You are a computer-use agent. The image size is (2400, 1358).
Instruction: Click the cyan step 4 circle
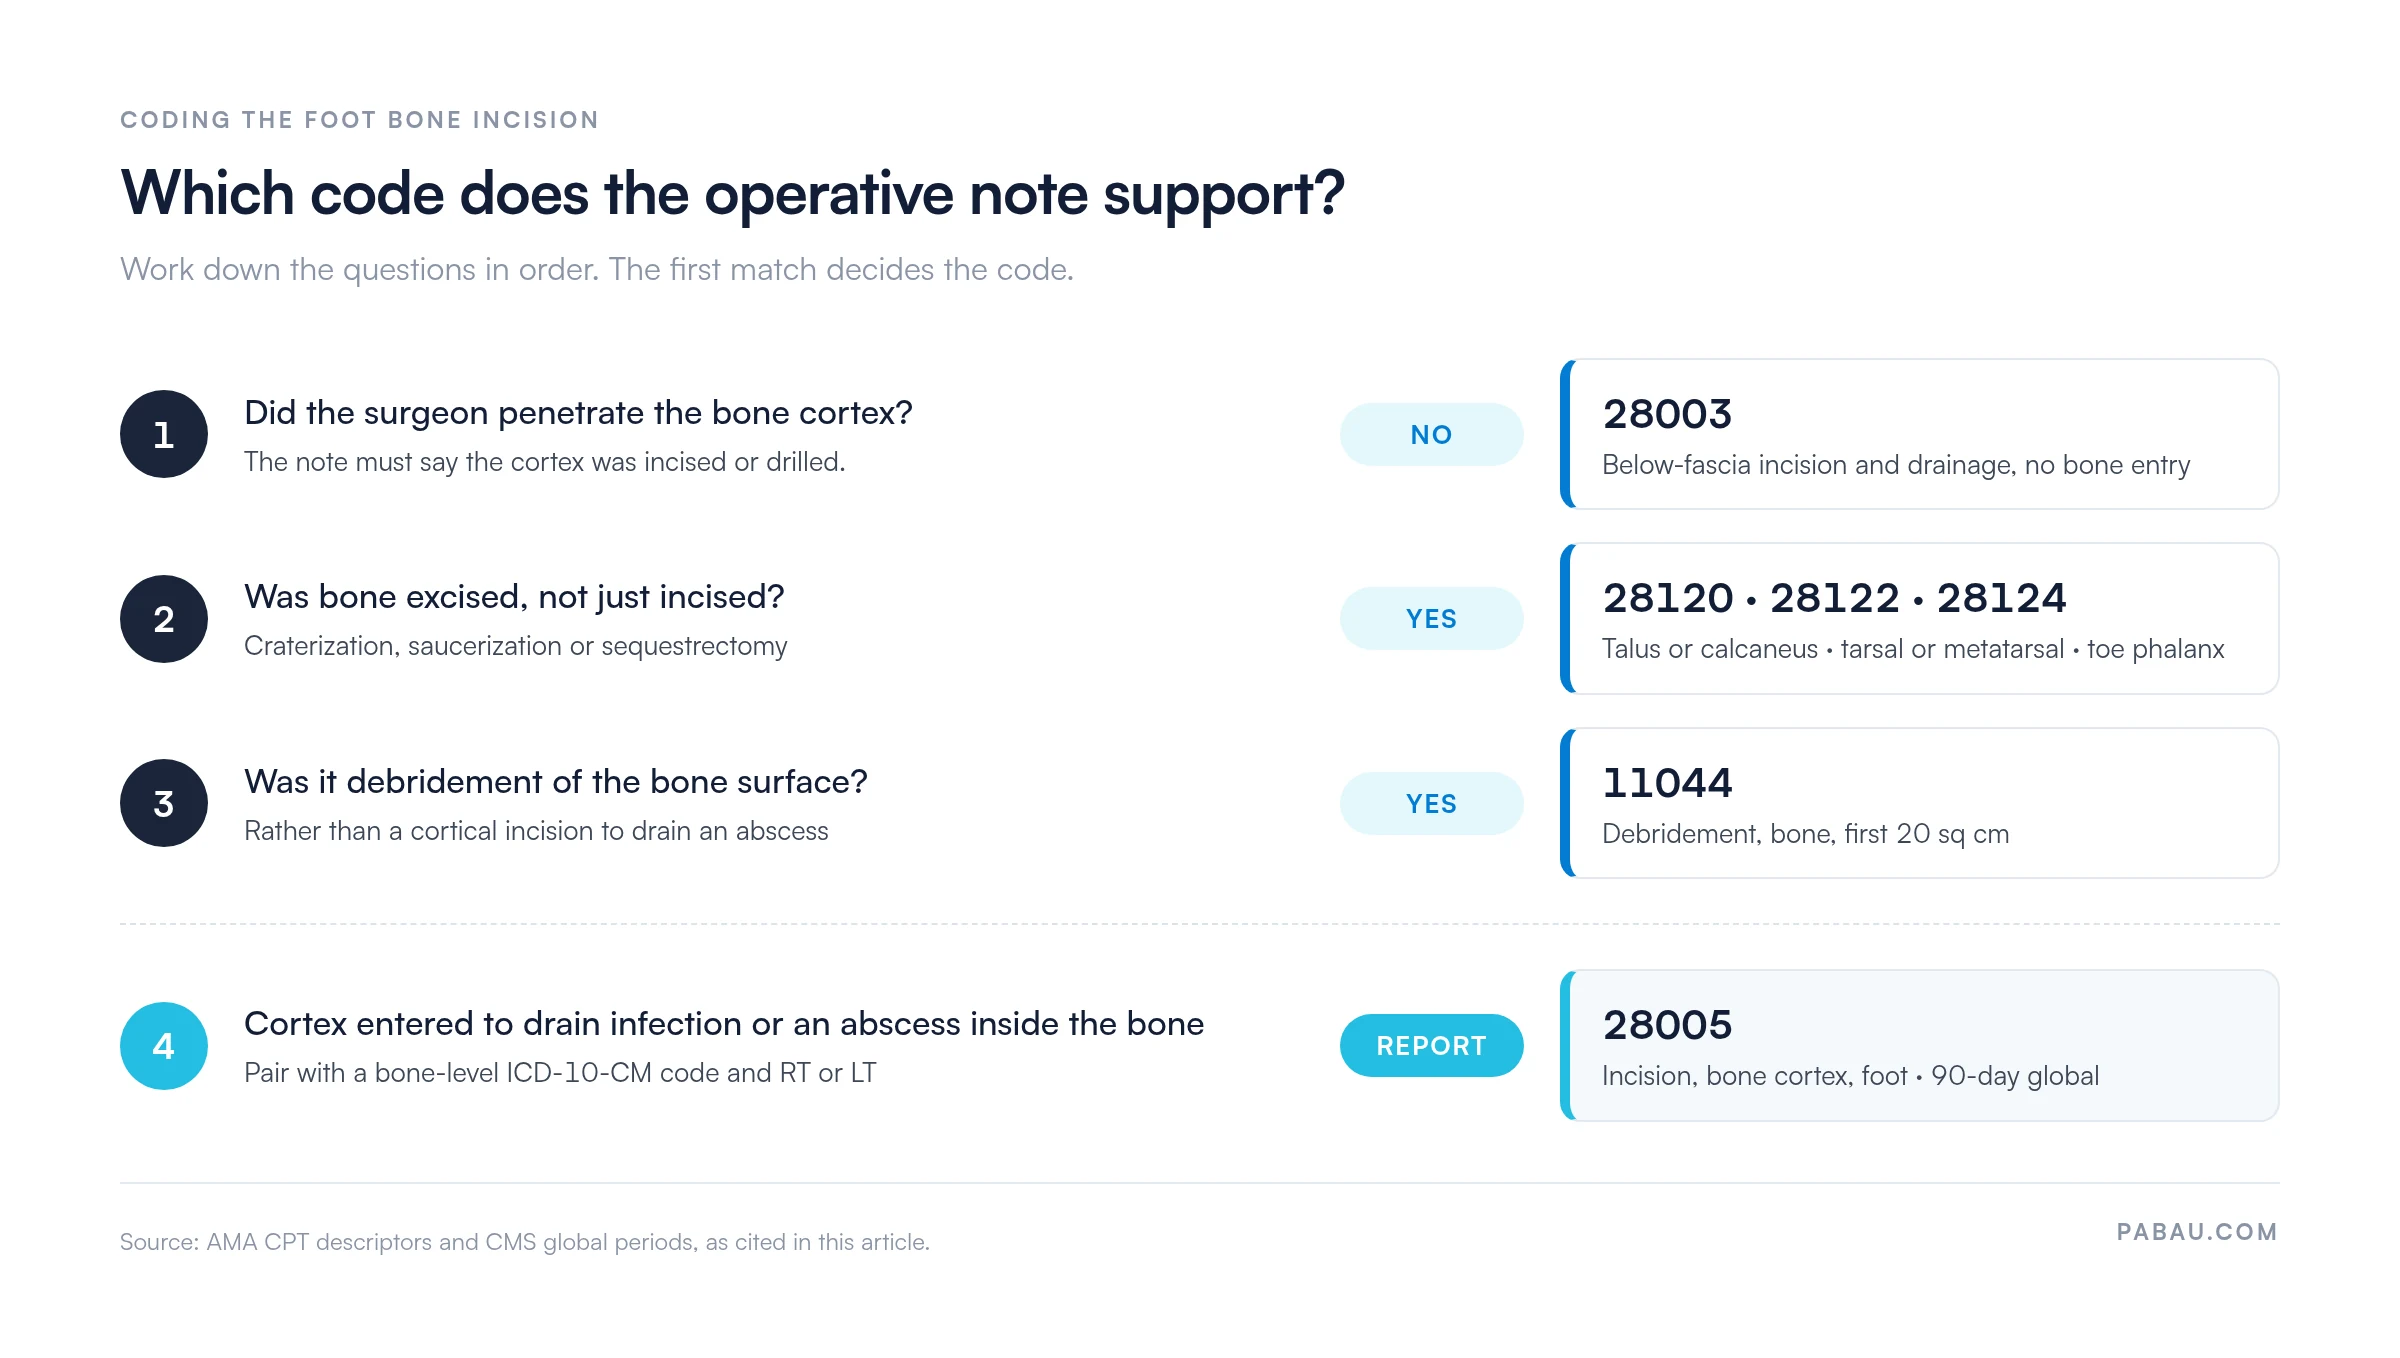point(164,1046)
